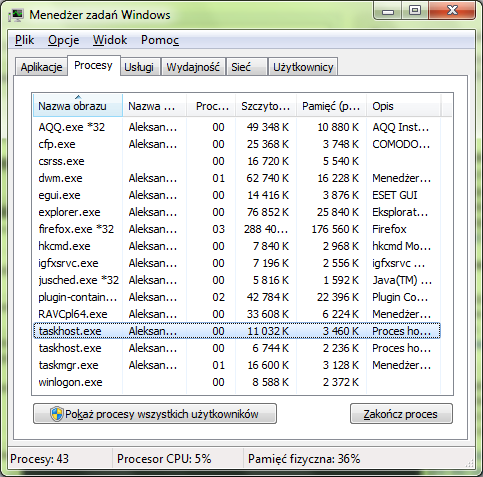Open the Plik menu
The width and height of the screenshot is (483, 477).
24,40
